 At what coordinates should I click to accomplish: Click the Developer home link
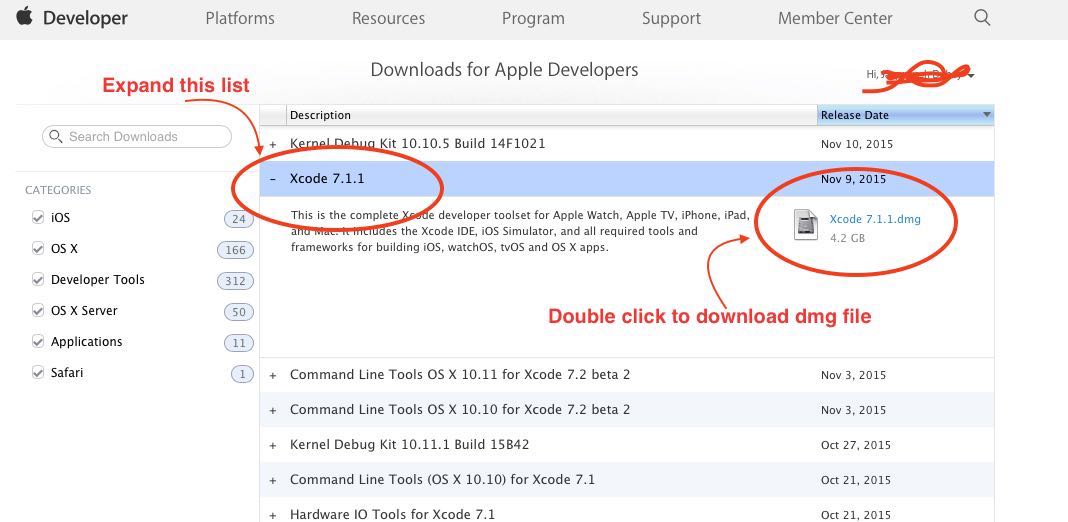point(85,18)
